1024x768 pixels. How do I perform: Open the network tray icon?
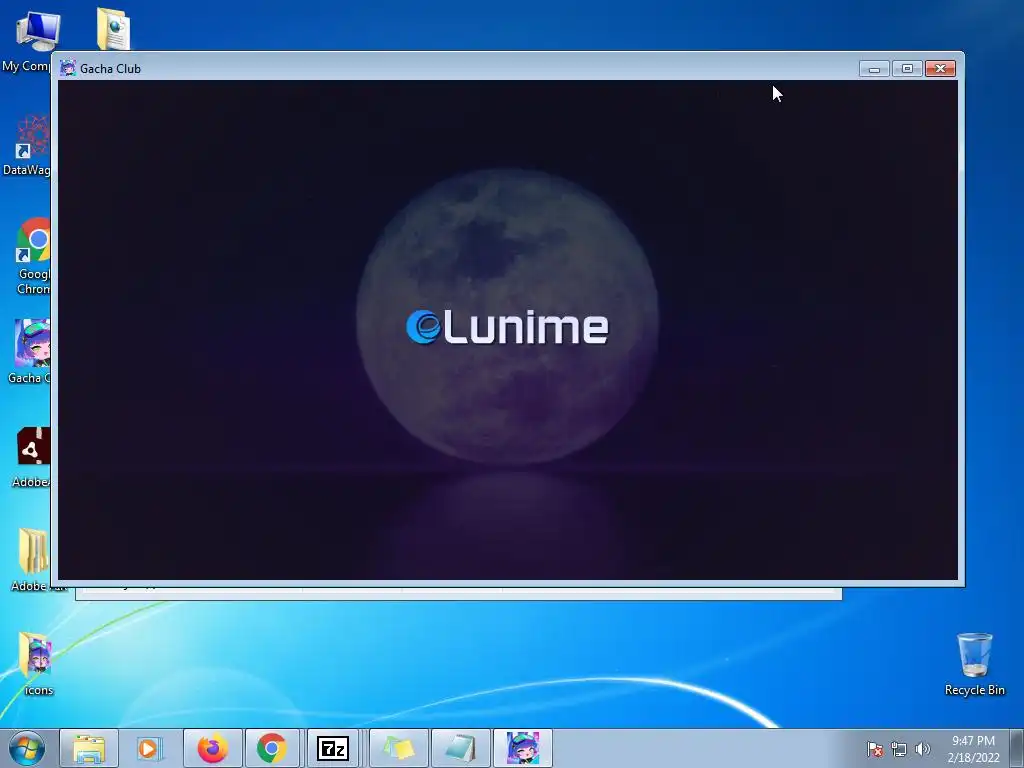[899, 748]
